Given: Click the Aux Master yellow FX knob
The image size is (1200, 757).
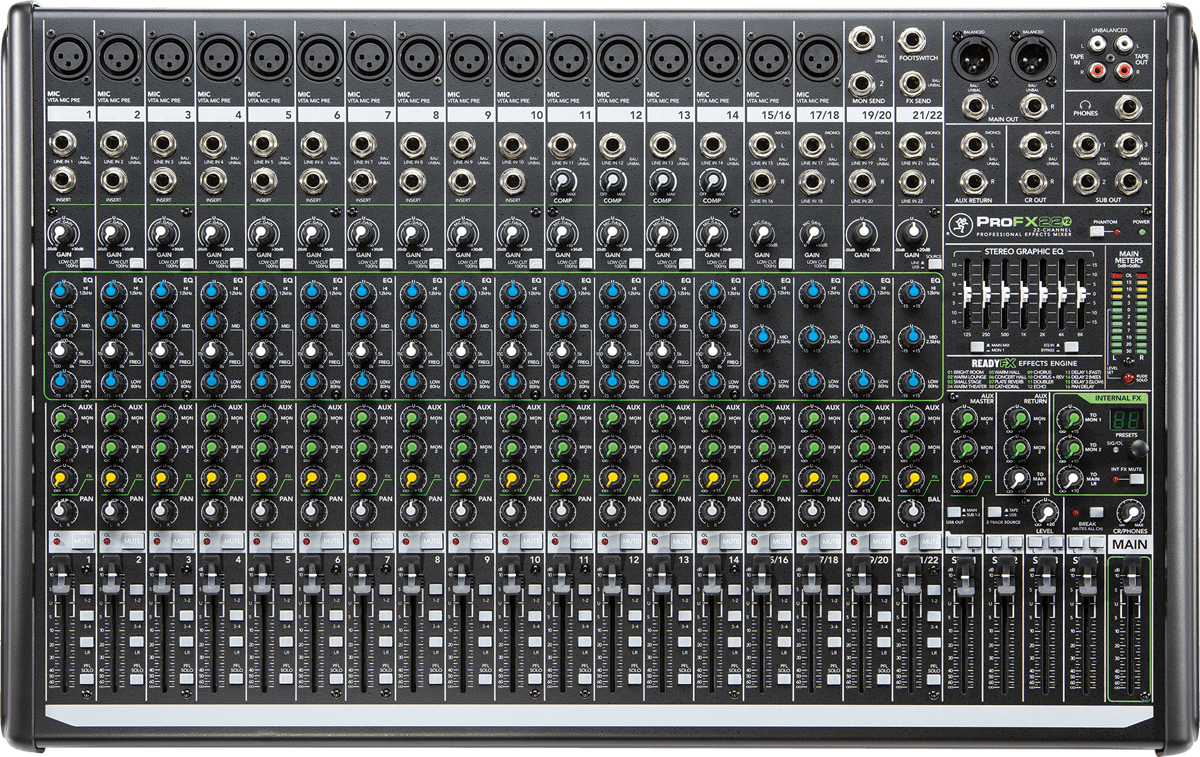Looking at the screenshot, I should click(x=965, y=480).
